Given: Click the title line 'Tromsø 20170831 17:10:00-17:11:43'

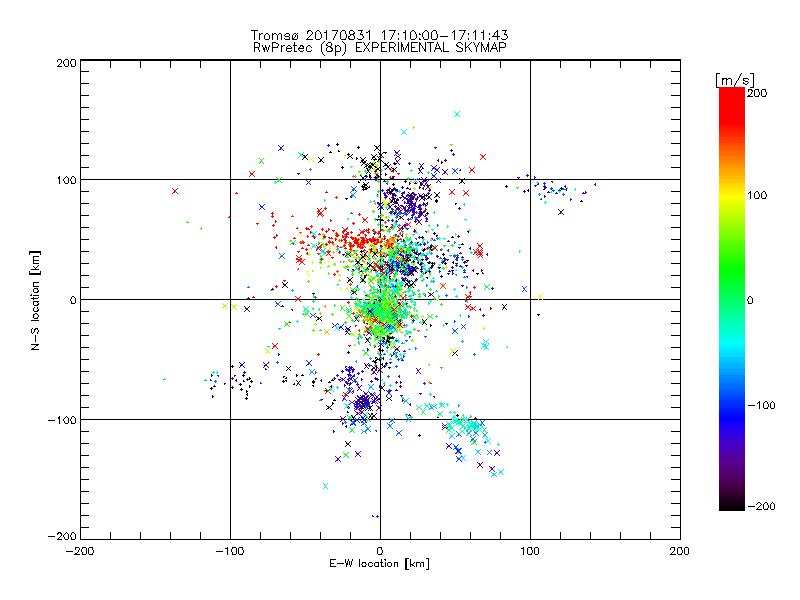Looking at the screenshot, I should pyautogui.click(x=379, y=35).
